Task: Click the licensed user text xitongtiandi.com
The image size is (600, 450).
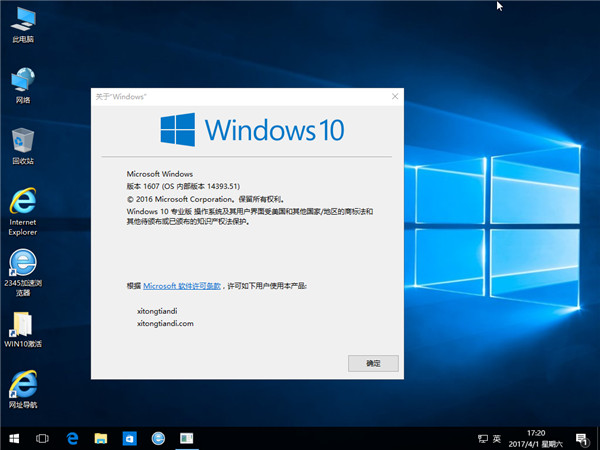Action: tap(165, 323)
